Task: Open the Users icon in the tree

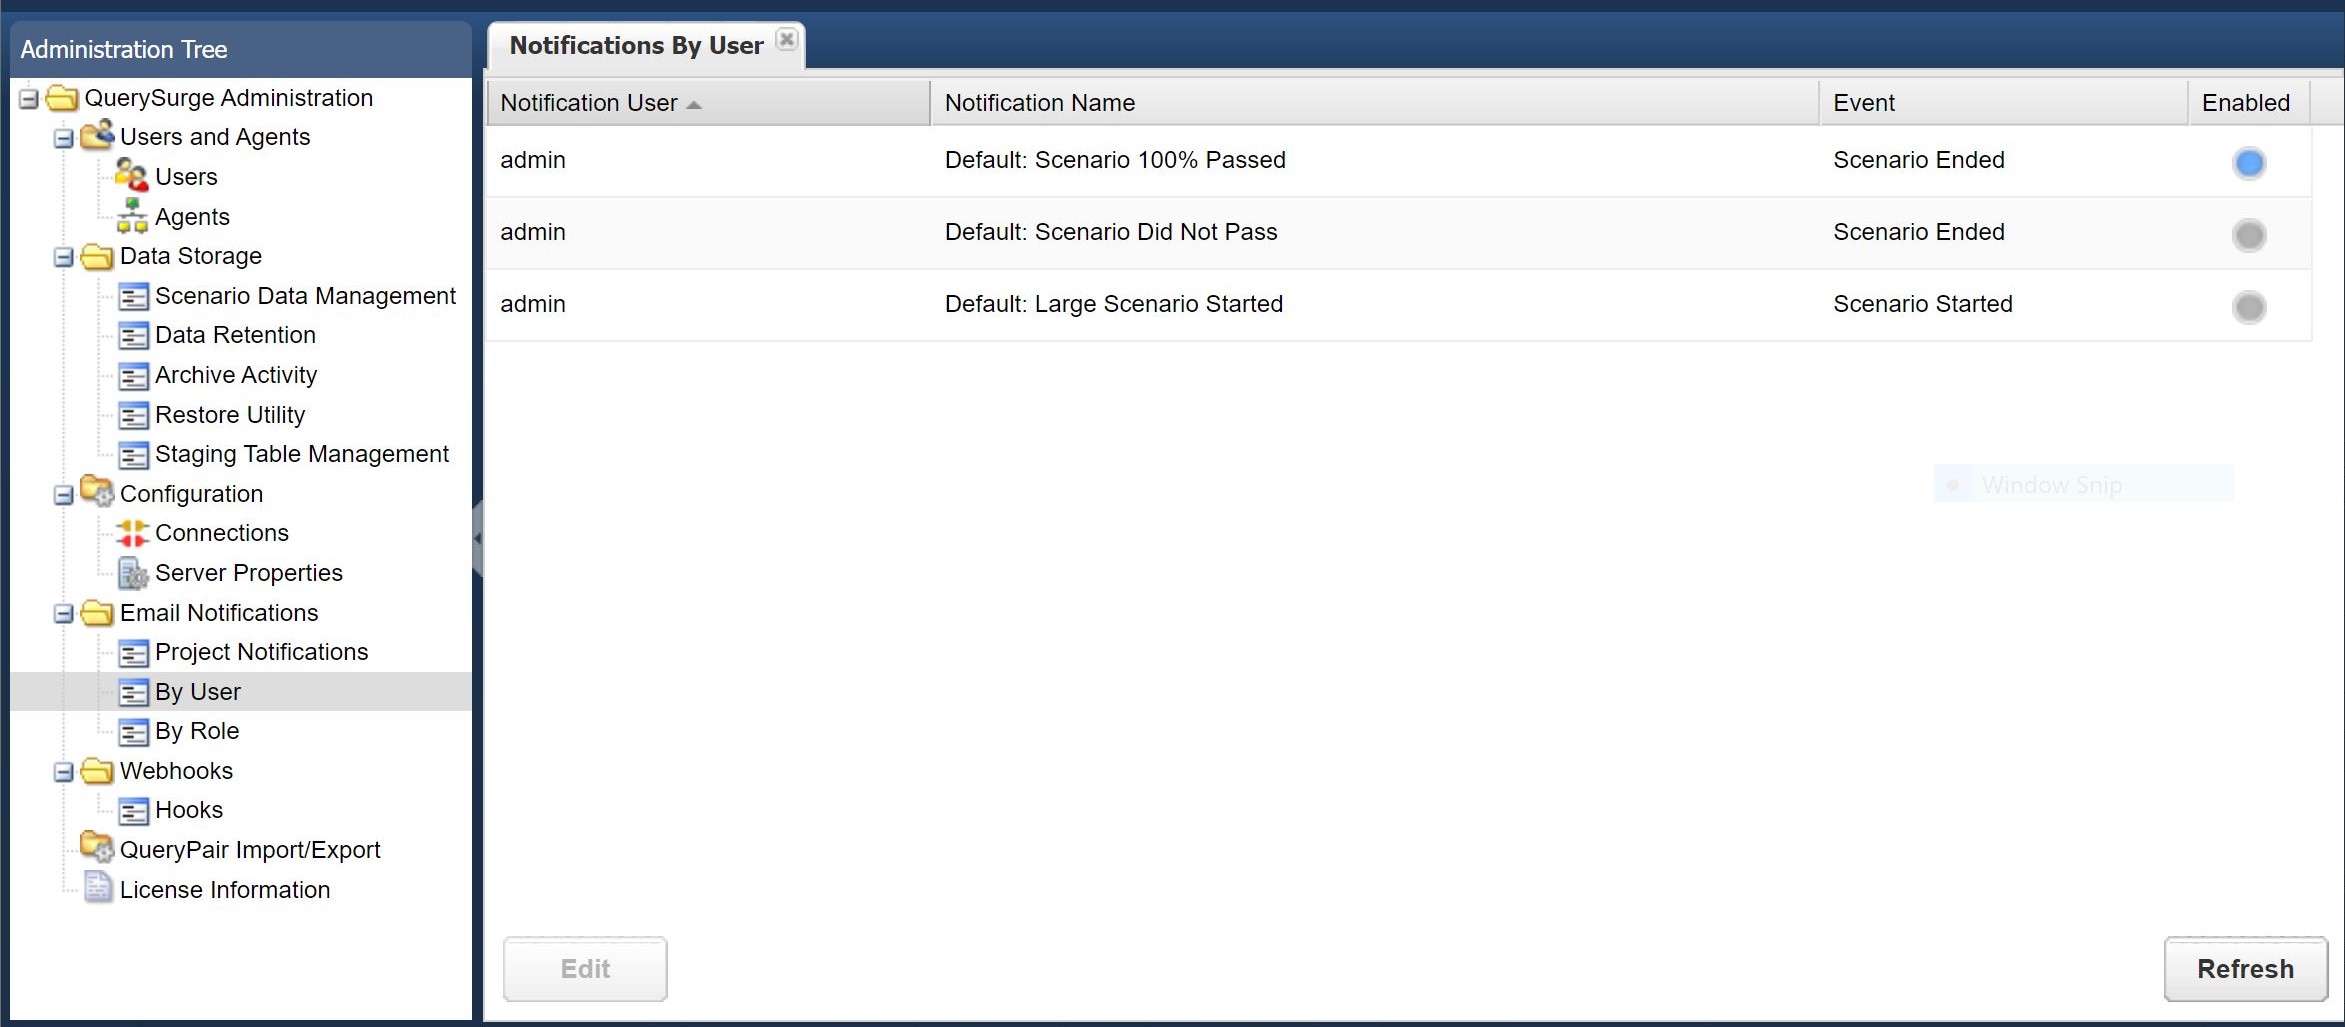Action: point(131,176)
